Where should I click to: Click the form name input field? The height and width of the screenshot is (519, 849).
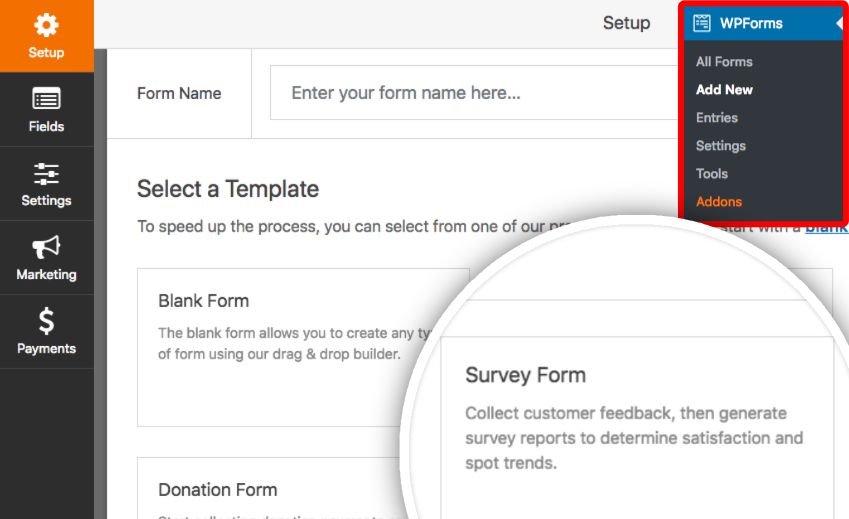474,93
